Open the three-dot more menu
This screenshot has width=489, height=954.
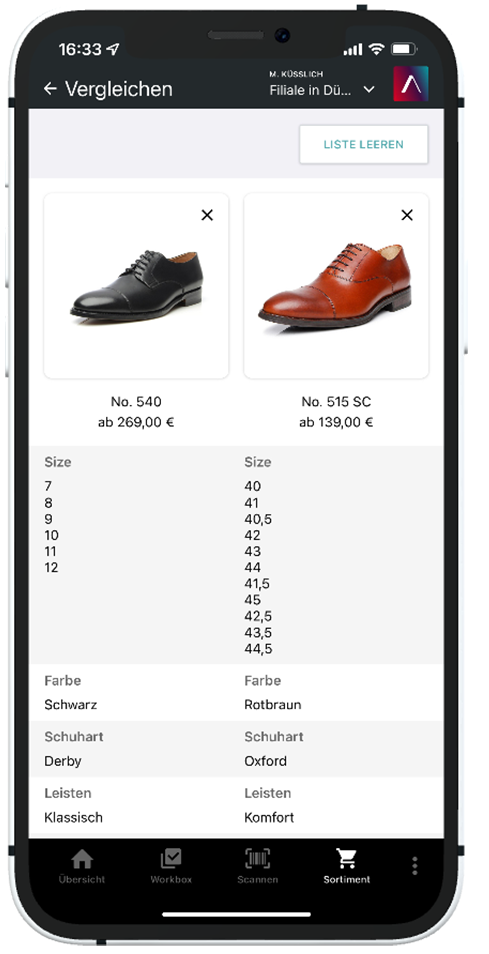pyautogui.click(x=415, y=866)
